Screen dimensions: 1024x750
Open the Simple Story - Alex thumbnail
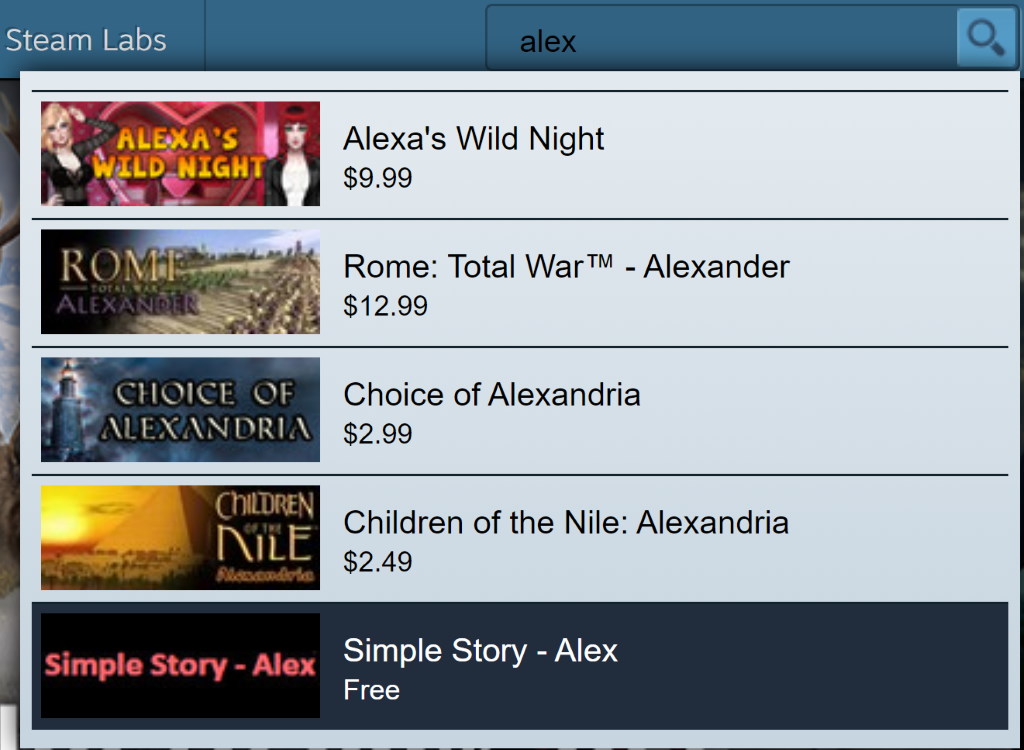tap(180, 665)
